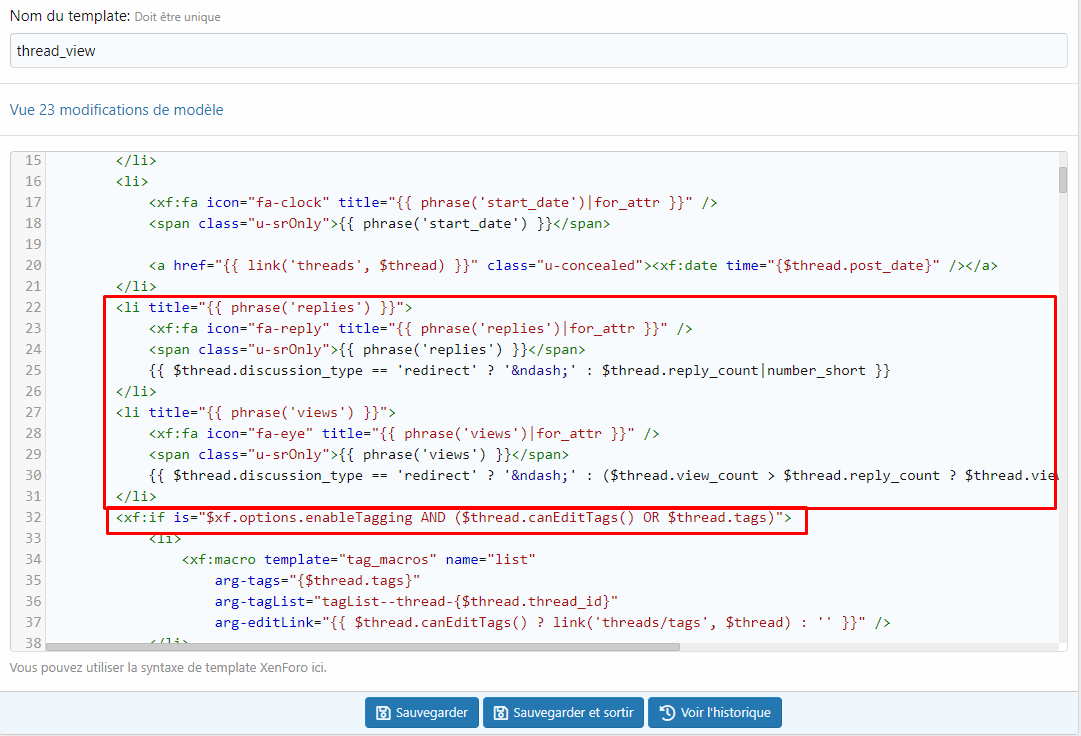Click line 22 li title replies code

pos(264,307)
